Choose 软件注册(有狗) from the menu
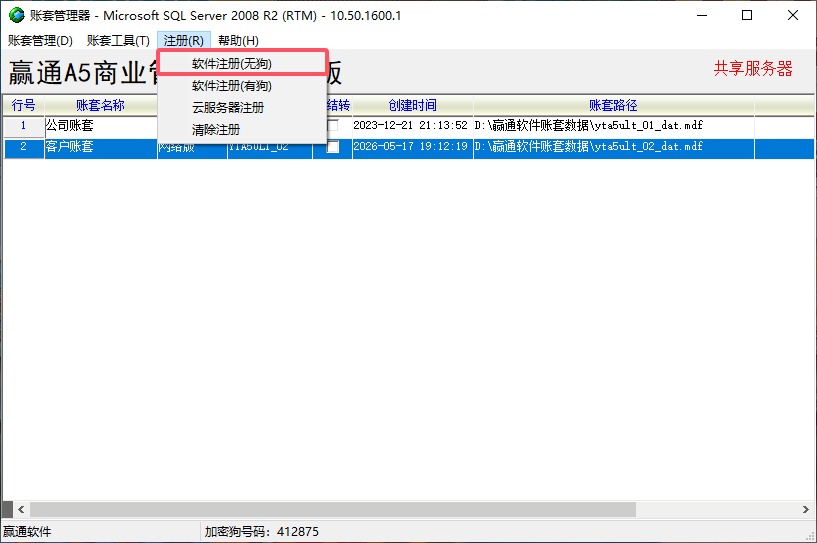 [x=242, y=85]
